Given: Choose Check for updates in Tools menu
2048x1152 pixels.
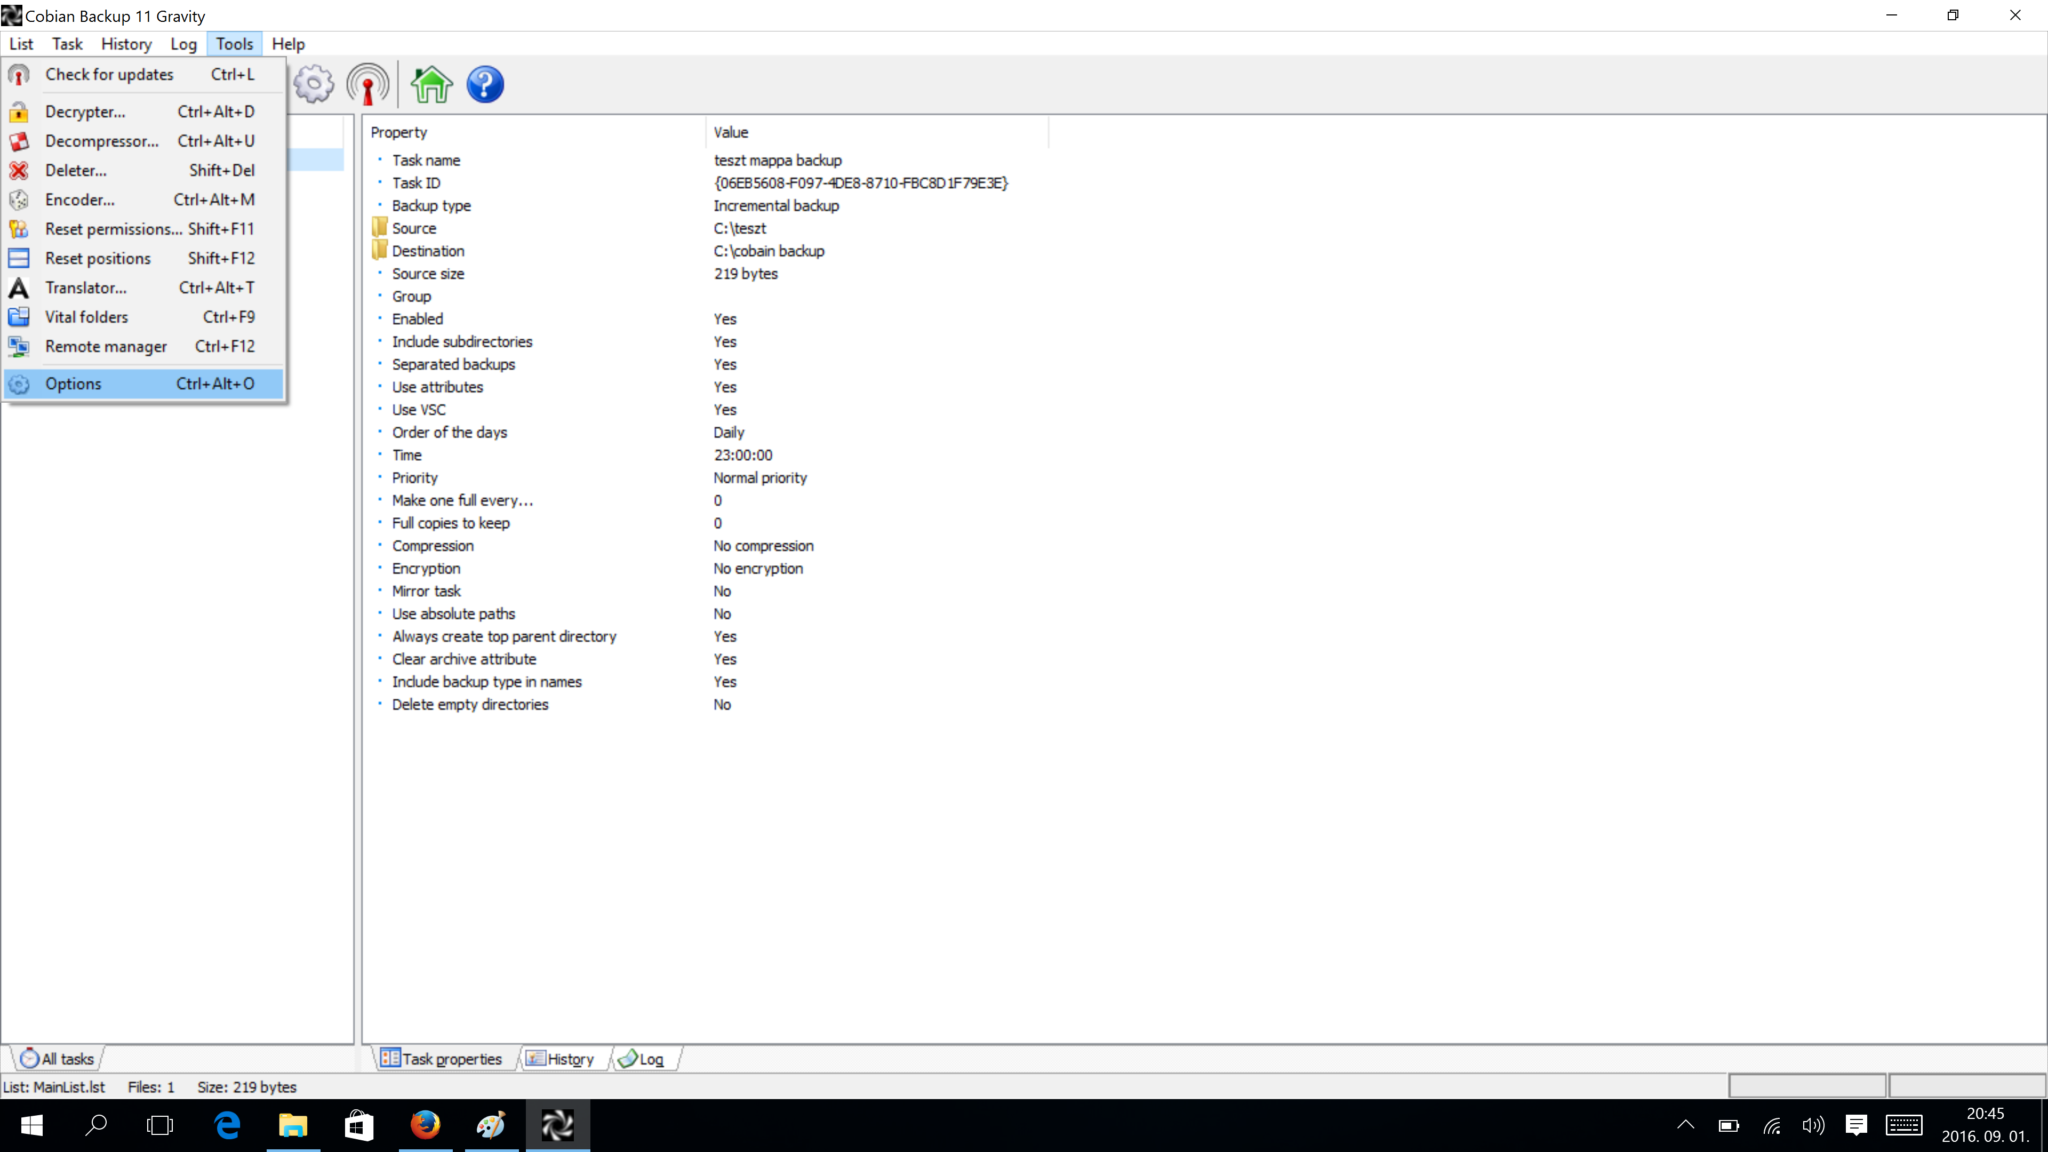Looking at the screenshot, I should coord(109,74).
